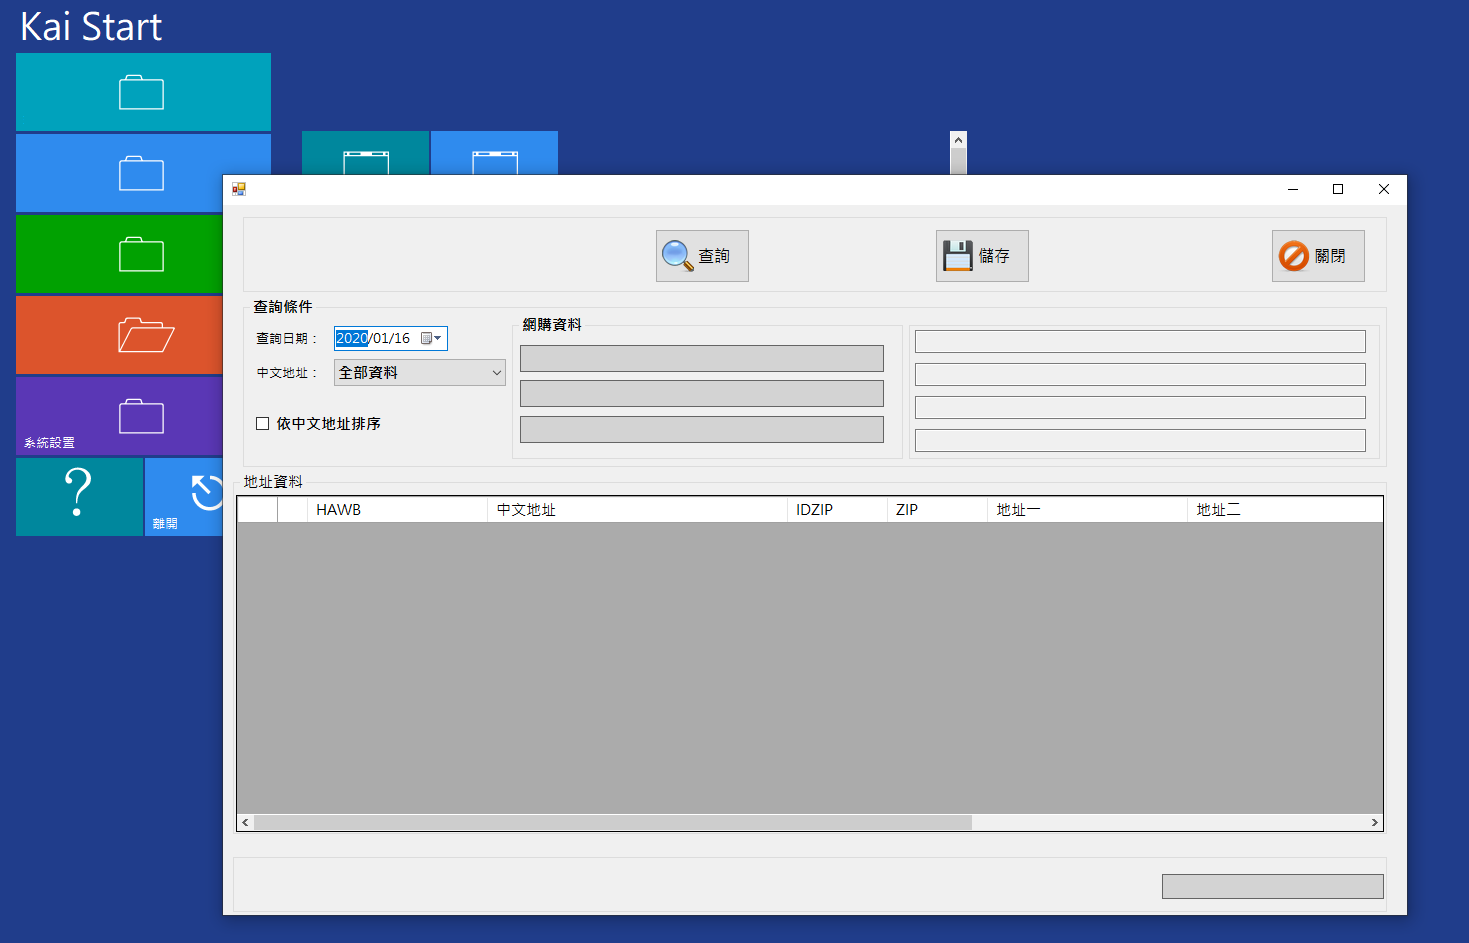Click the IDZIP column header
The height and width of the screenshot is (943, 1469).
point(836,510)
